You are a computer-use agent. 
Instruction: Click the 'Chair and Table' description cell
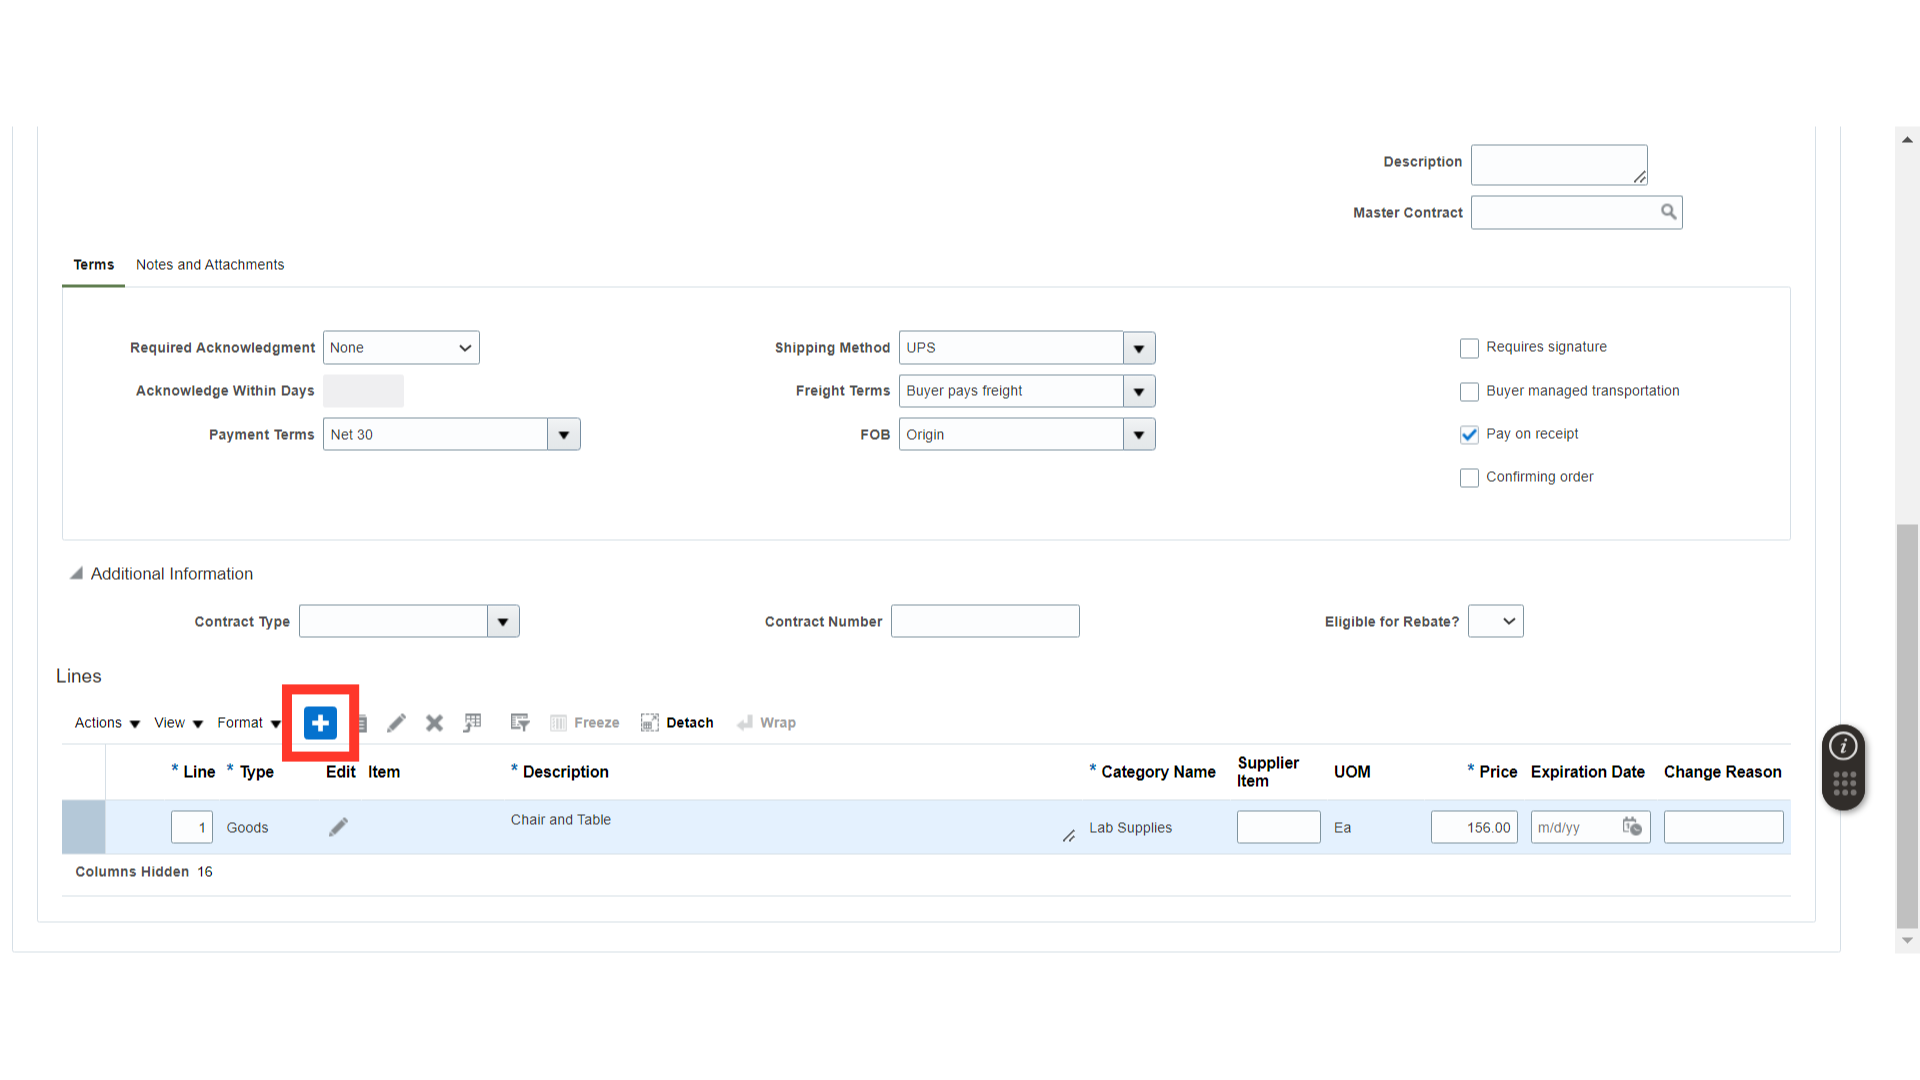pos(560,820)
